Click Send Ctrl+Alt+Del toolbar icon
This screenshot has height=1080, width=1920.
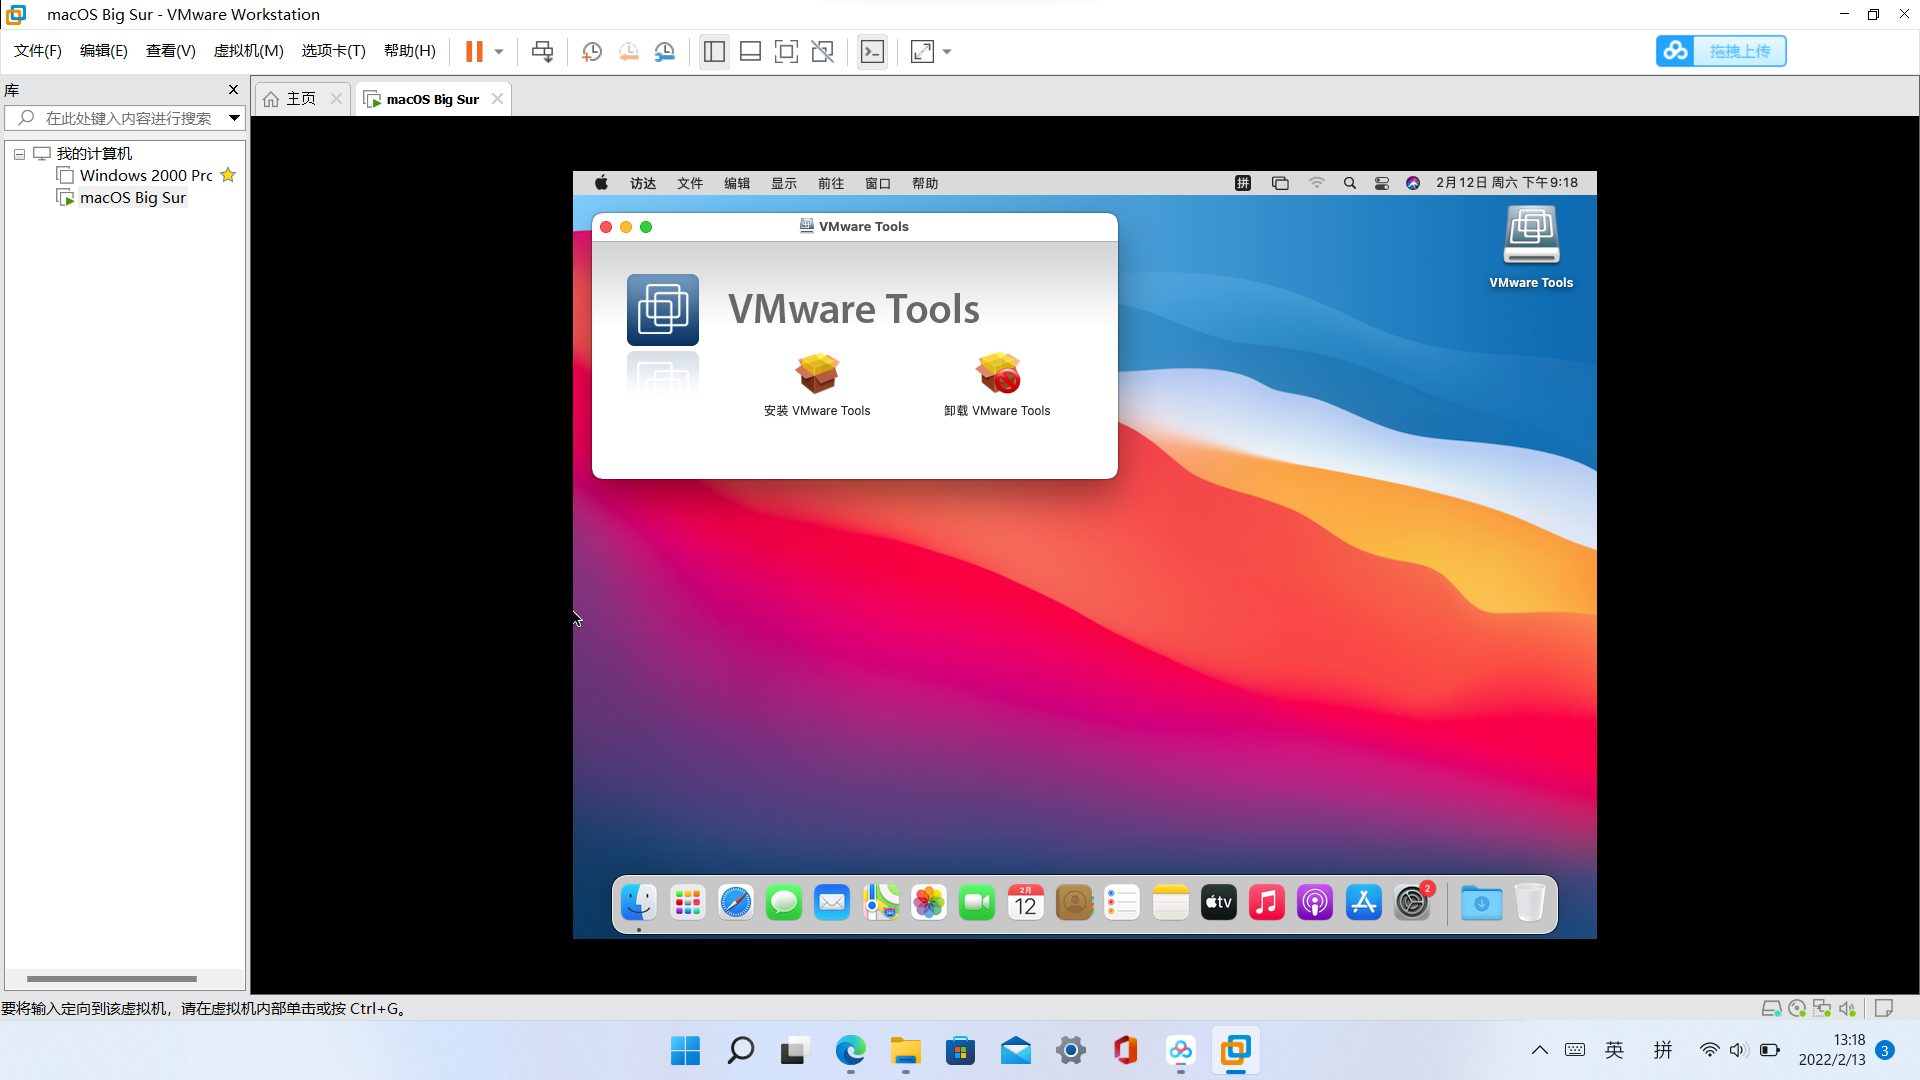pos(542,51)
